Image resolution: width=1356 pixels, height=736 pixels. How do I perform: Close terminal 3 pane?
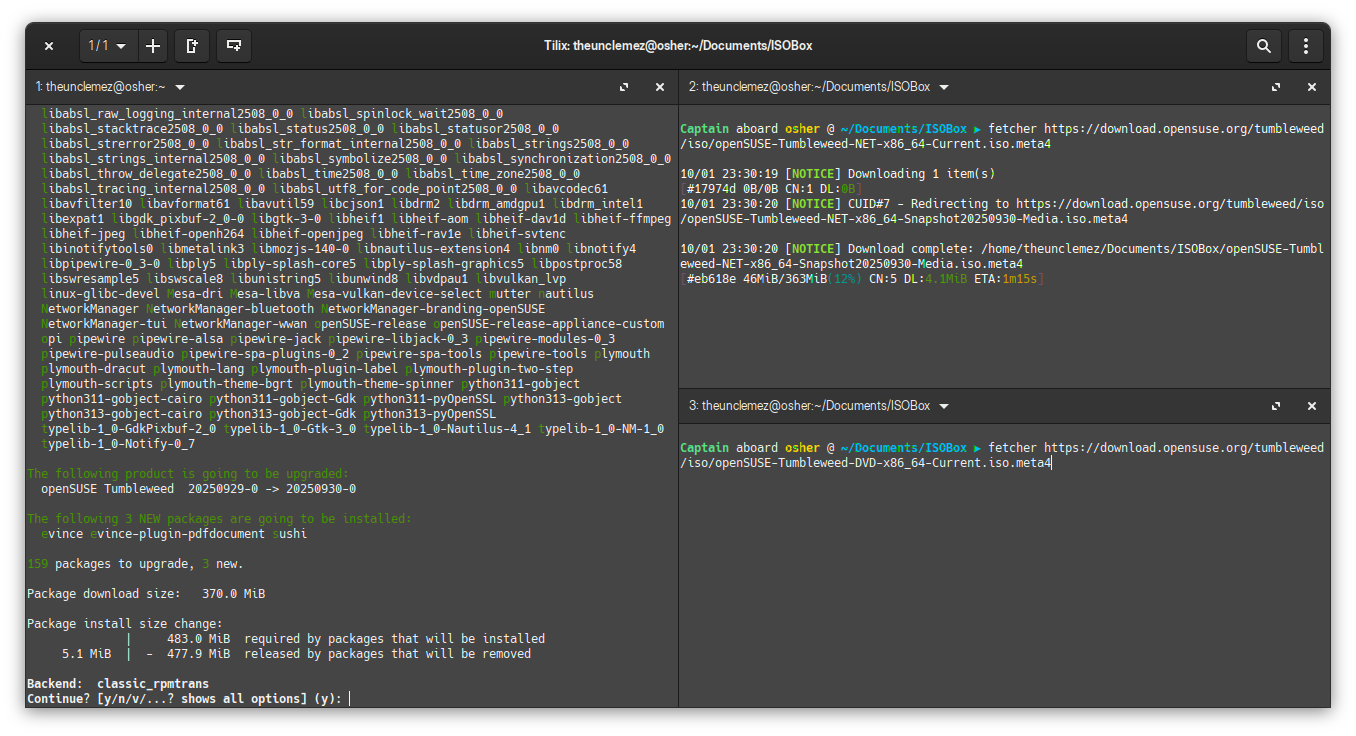point(1312,406)
